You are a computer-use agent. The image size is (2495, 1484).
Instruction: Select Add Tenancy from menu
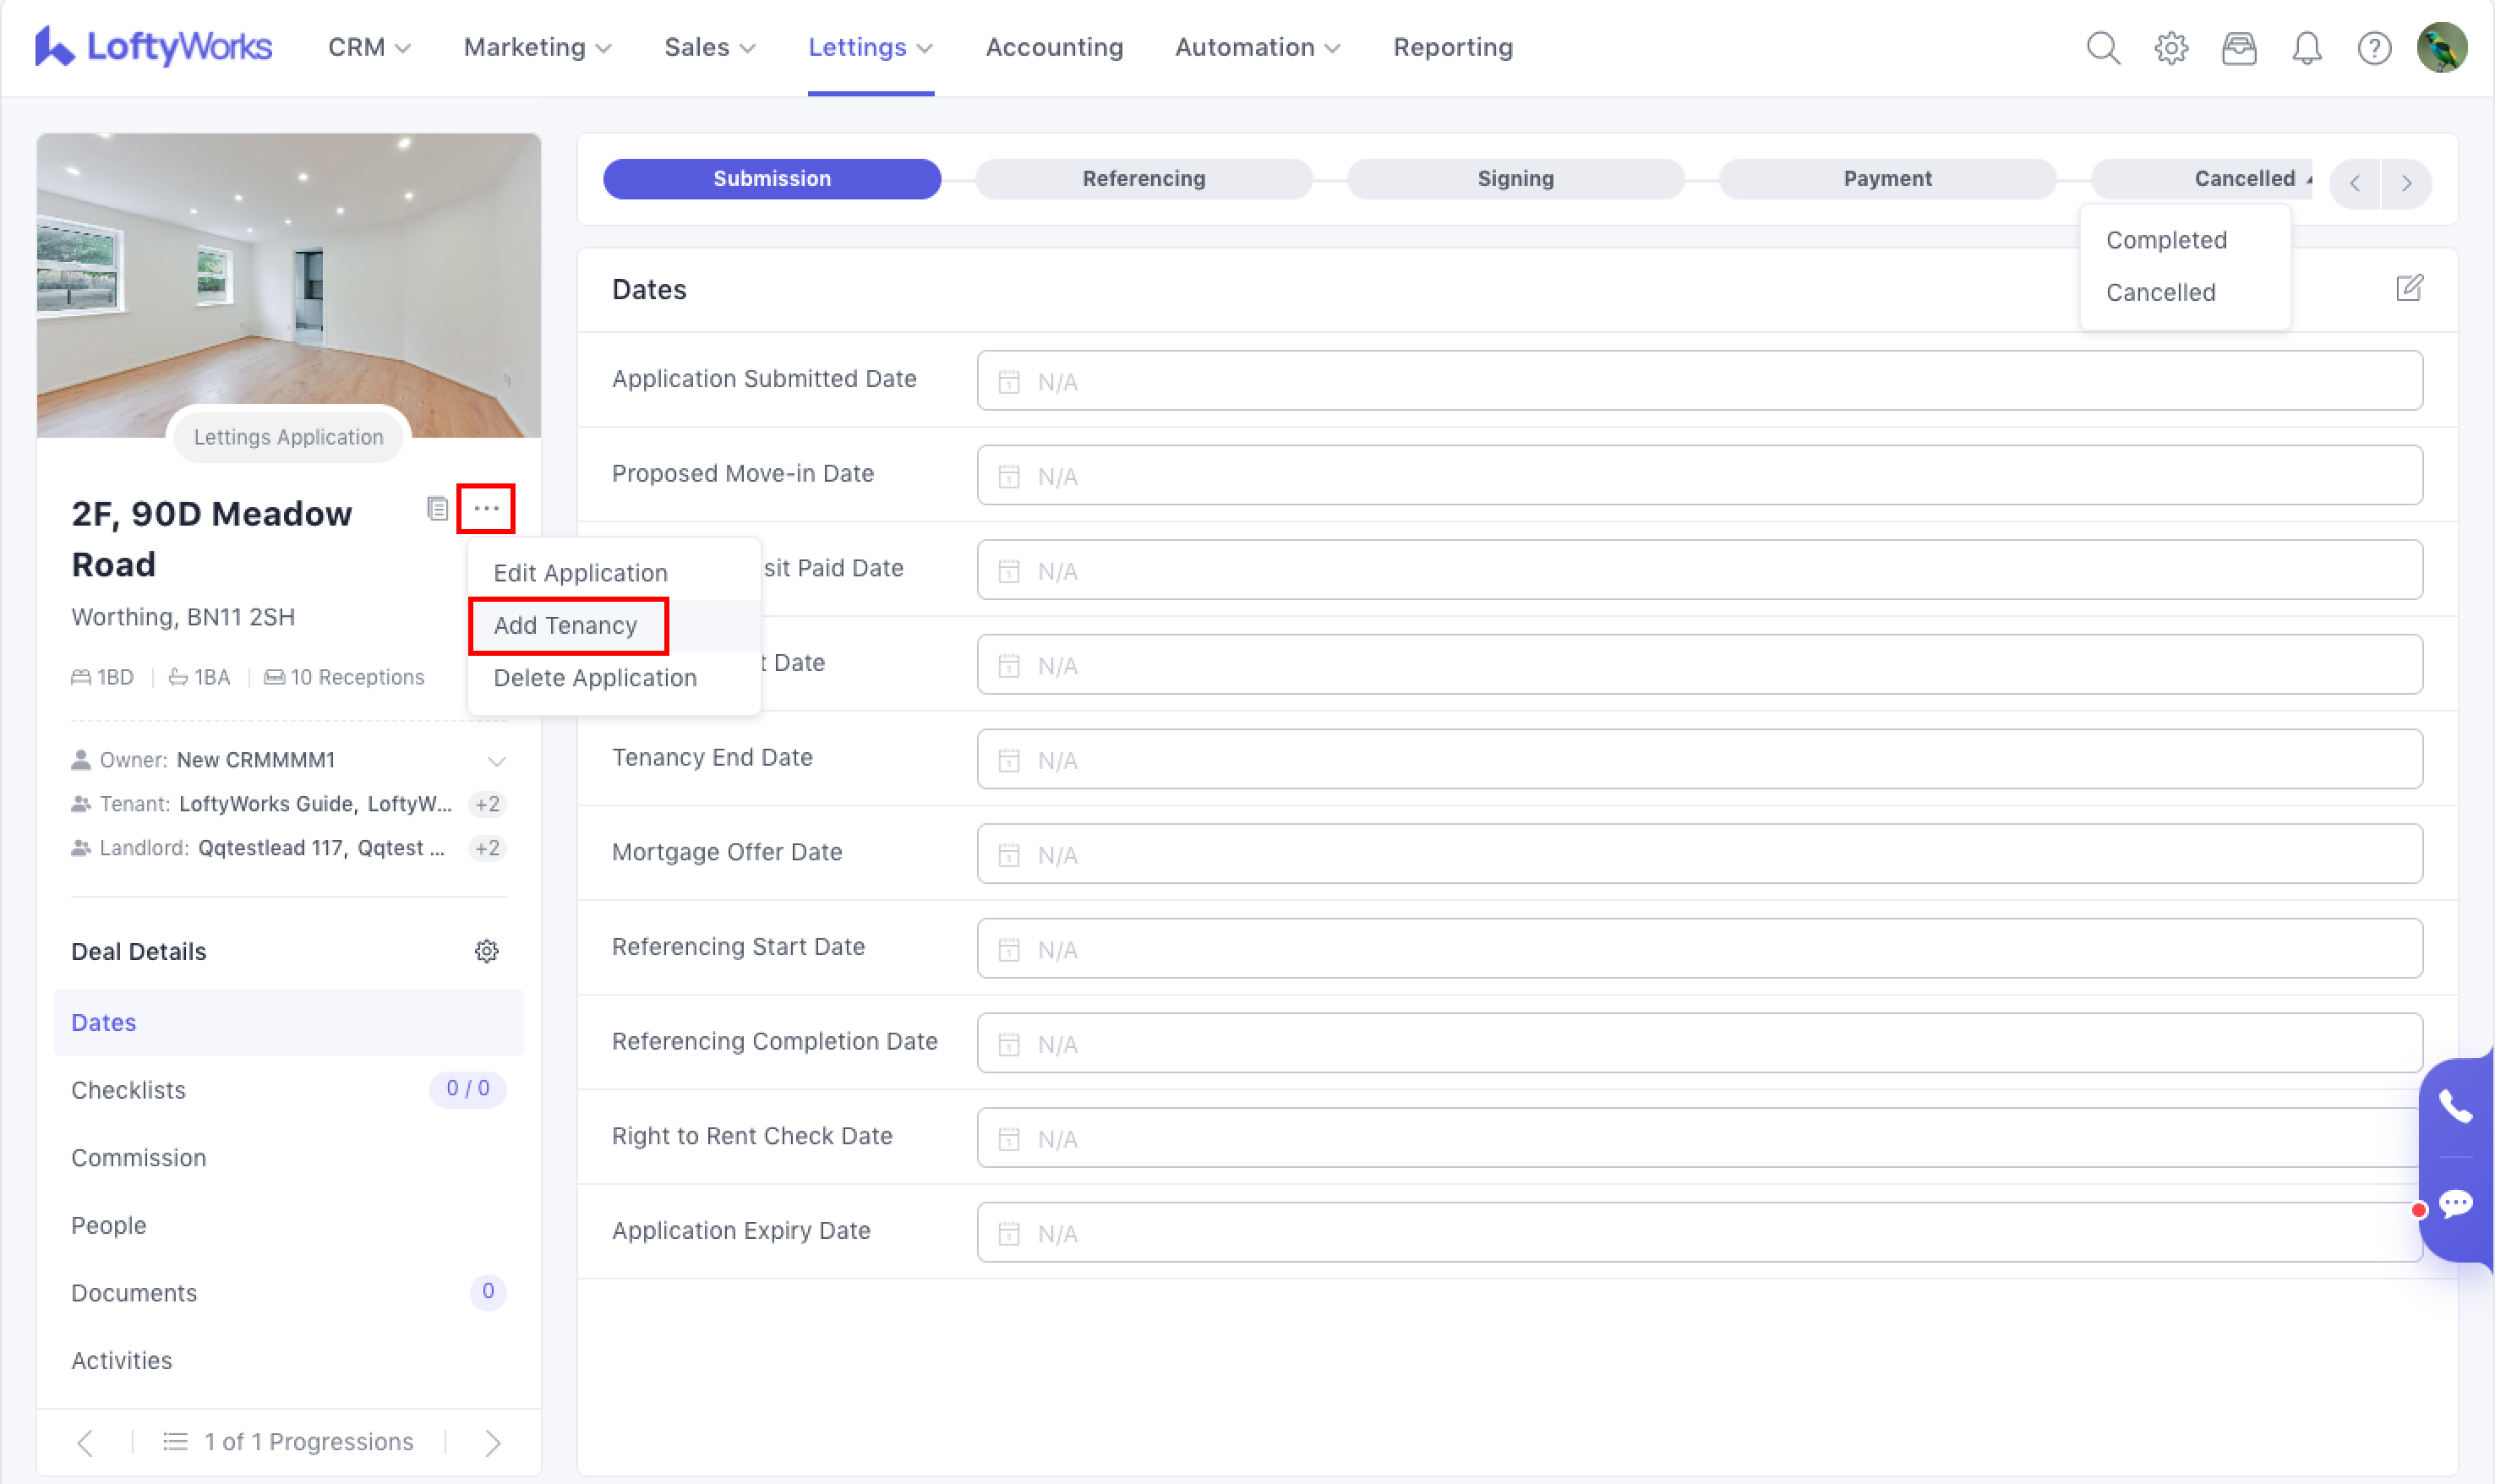[566, 625]
